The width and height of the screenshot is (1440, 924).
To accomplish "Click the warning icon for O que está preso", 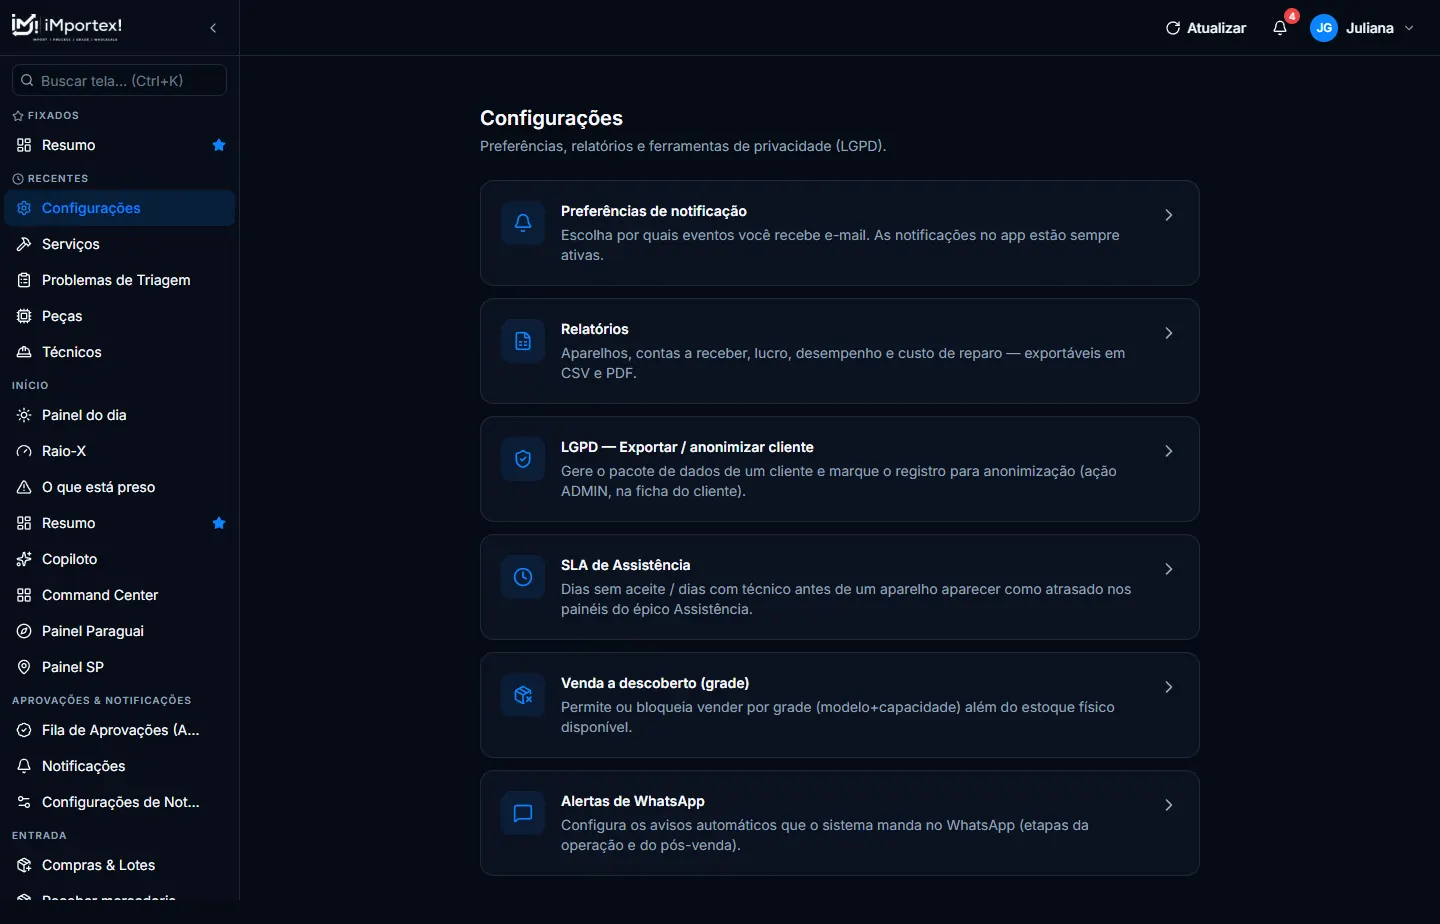I will pyautogui.click(x=24, y=487).
